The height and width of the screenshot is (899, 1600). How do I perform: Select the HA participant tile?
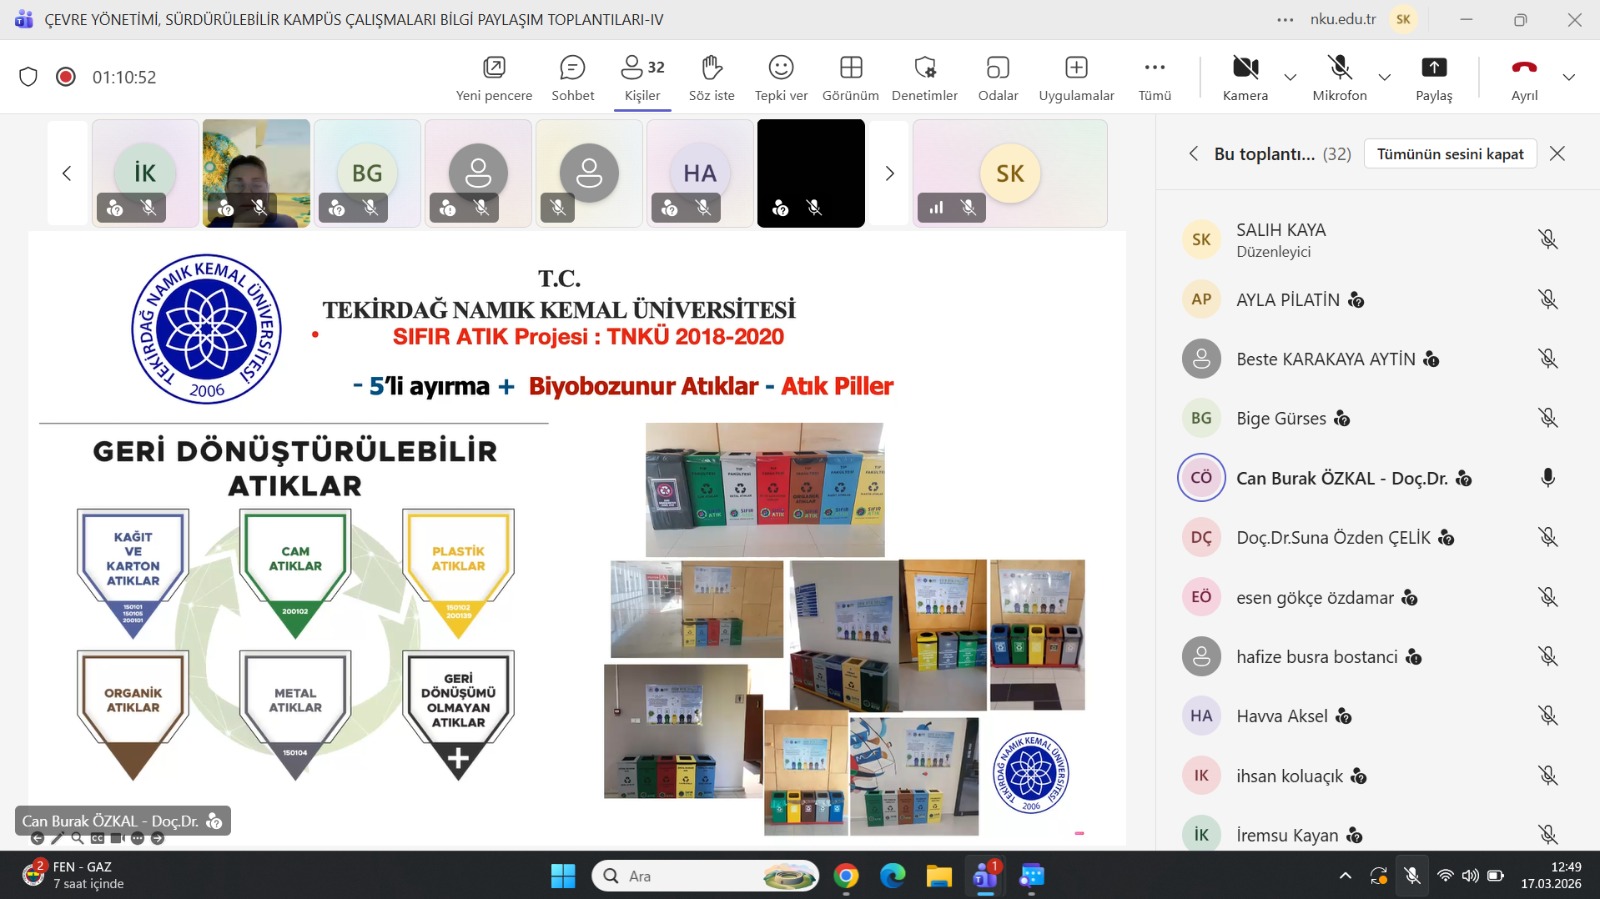click(x=700, y=173)
